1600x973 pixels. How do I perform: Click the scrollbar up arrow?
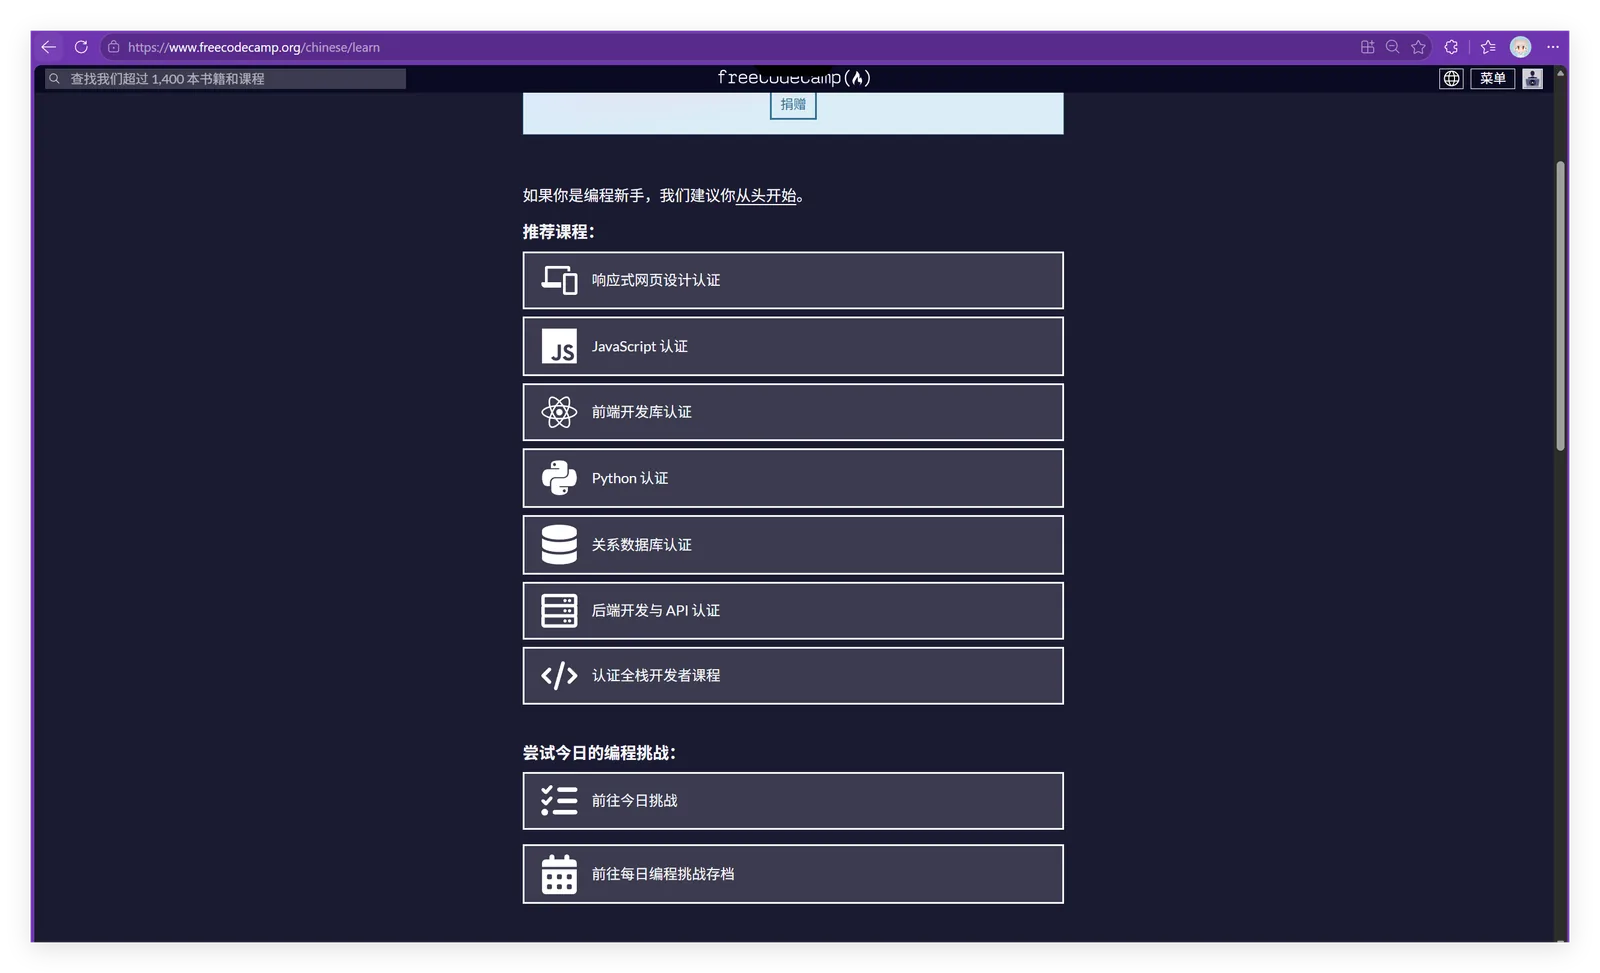tap(1560, 74)
